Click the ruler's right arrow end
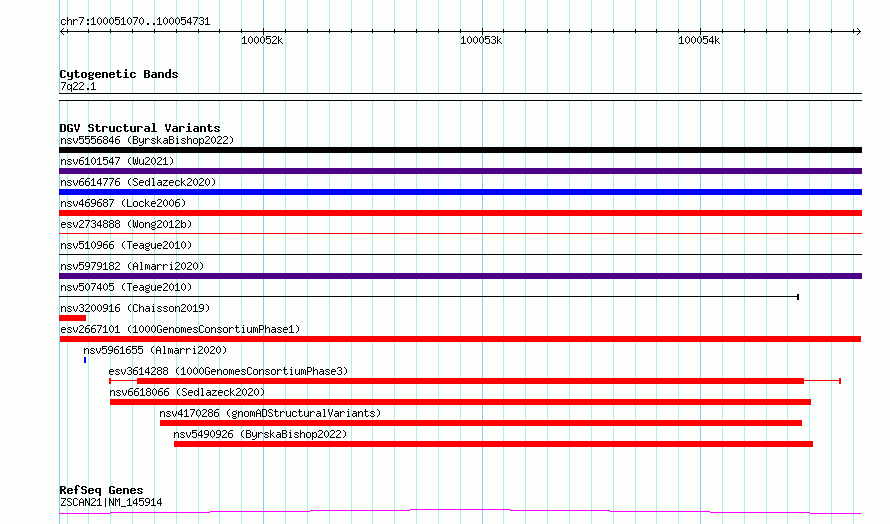890x524 pixels. pyautogui.click(x=858, y=32)
